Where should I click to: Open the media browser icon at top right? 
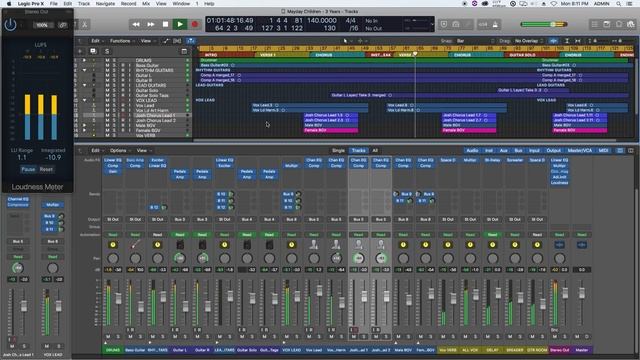pos(631,24)
